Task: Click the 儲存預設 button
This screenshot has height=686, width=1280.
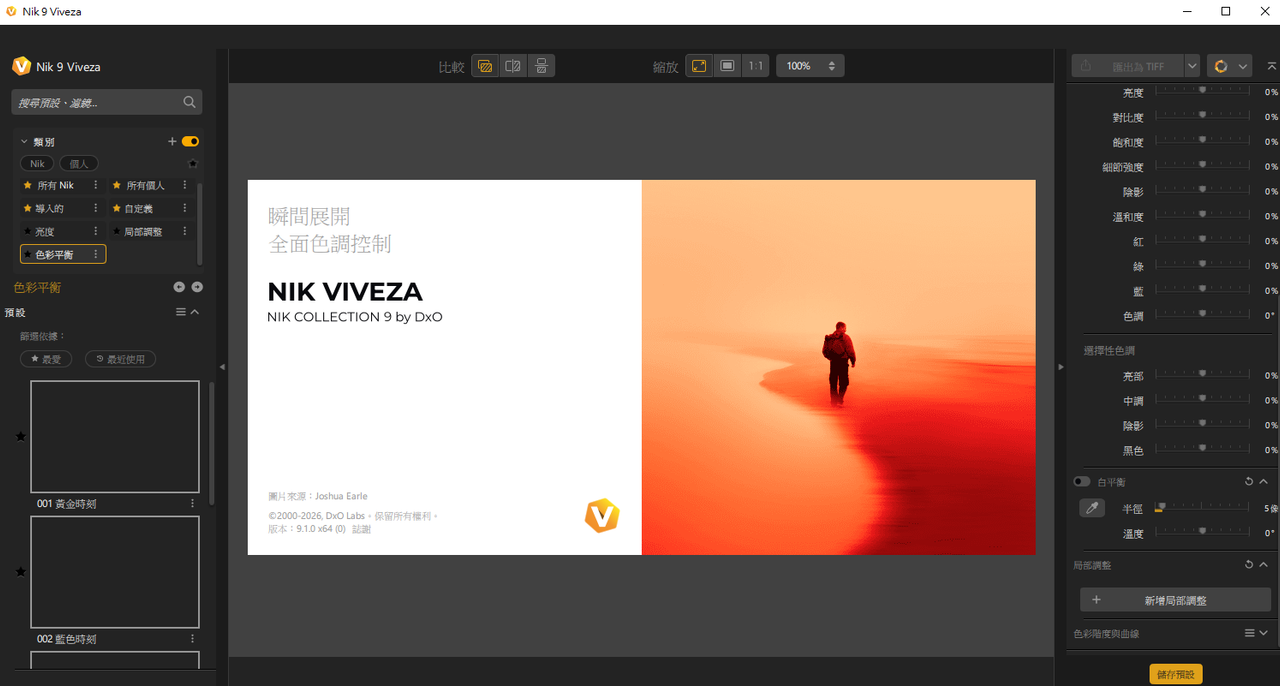Action: tap(1175, 674)
